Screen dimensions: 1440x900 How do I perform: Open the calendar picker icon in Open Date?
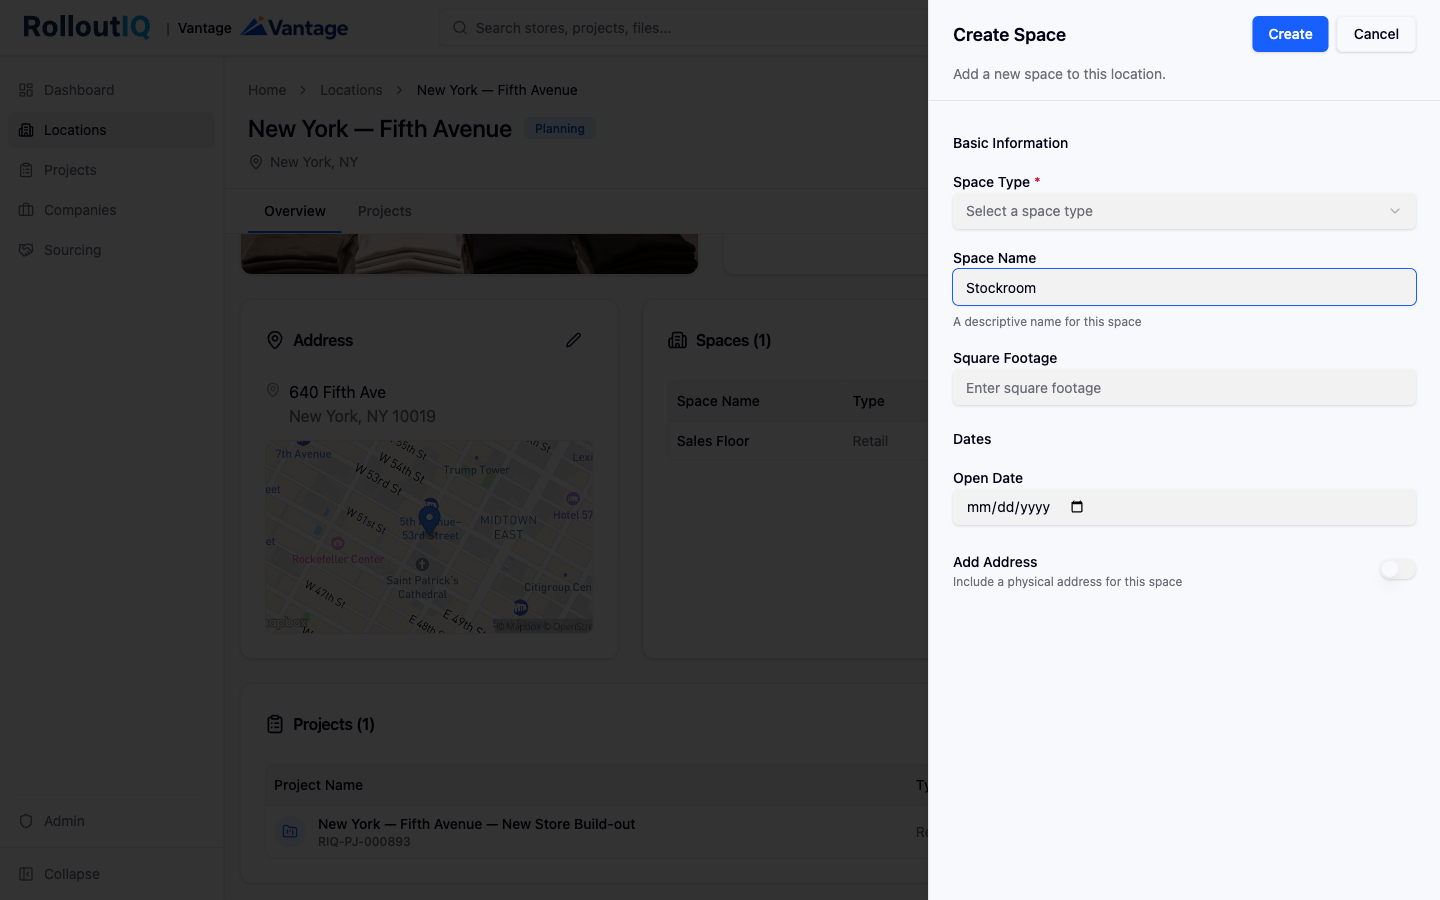pos(1077,507)
